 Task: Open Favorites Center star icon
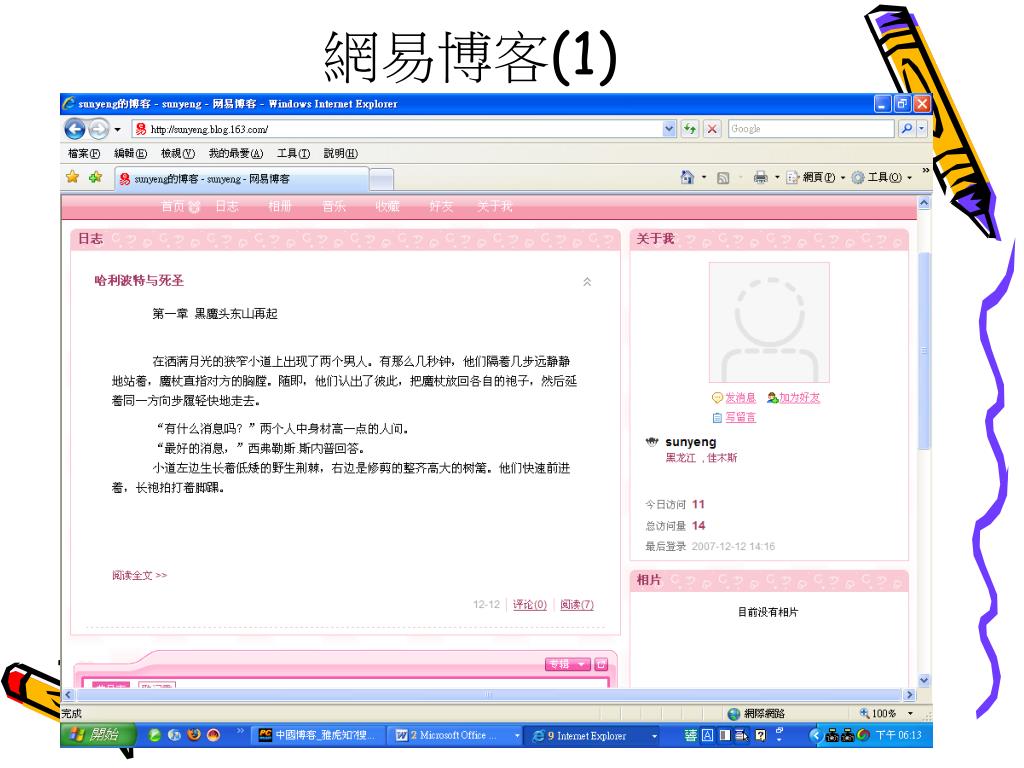tap(72, 177)
